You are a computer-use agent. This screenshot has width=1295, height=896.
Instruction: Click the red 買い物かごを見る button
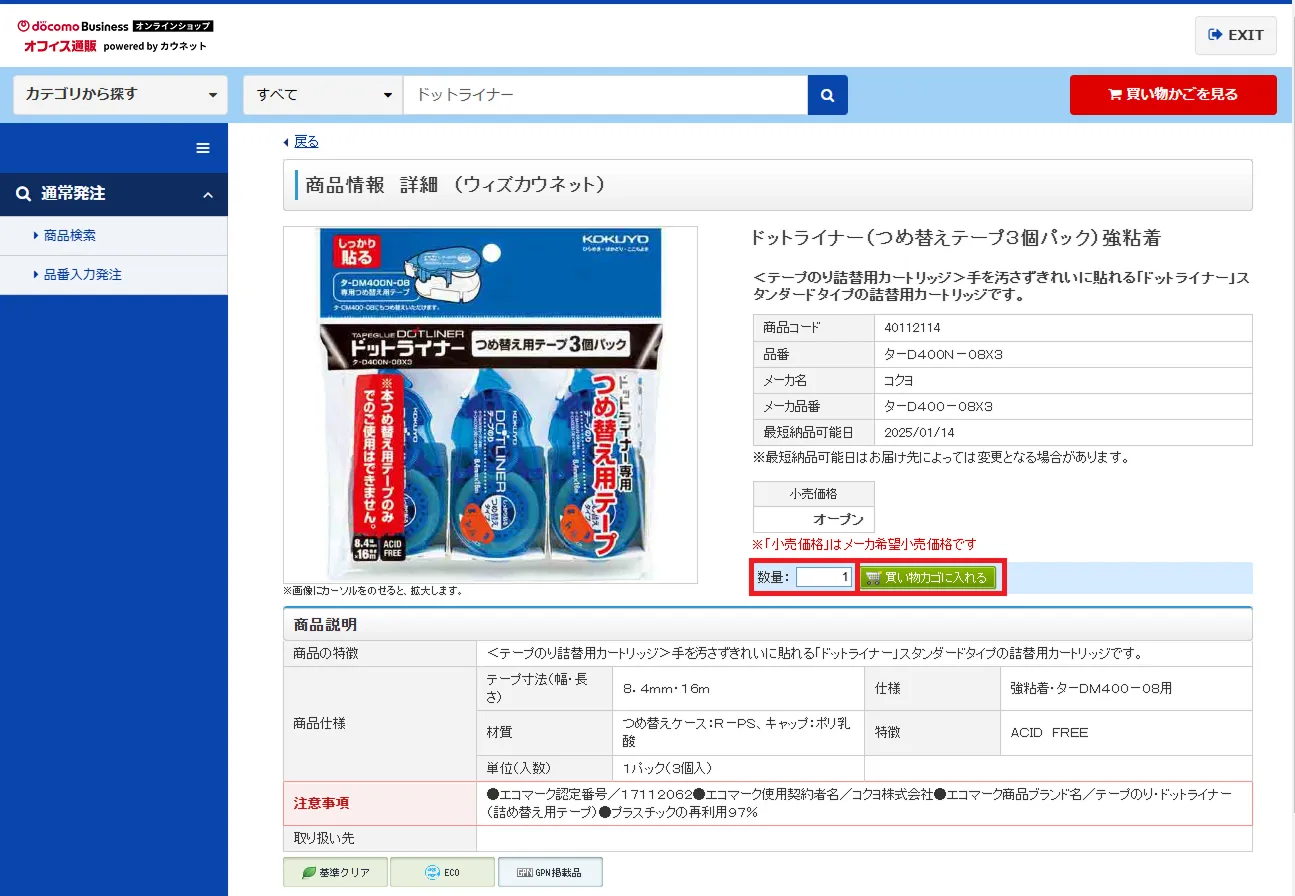click(x=1172, y=95)
